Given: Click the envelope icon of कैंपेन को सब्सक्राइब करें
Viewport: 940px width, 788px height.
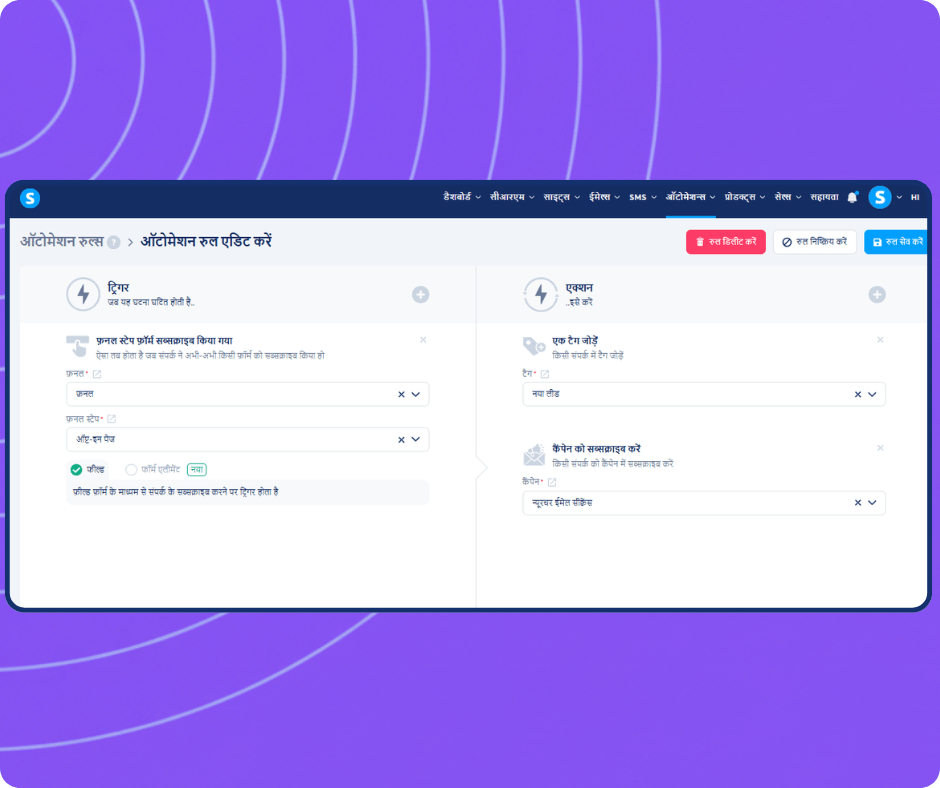Looking at the screenshot, I should point(534,455).
